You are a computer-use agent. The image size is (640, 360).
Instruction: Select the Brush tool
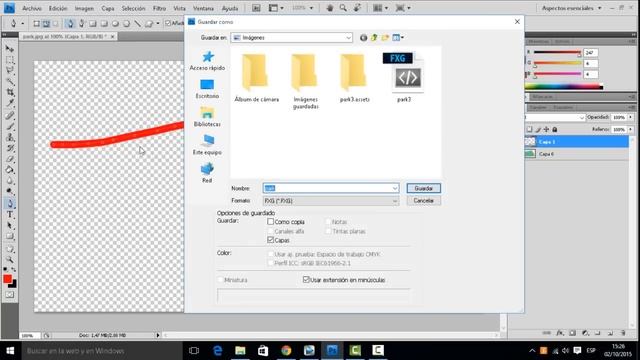pyautogui.click(x=10, y=127)
